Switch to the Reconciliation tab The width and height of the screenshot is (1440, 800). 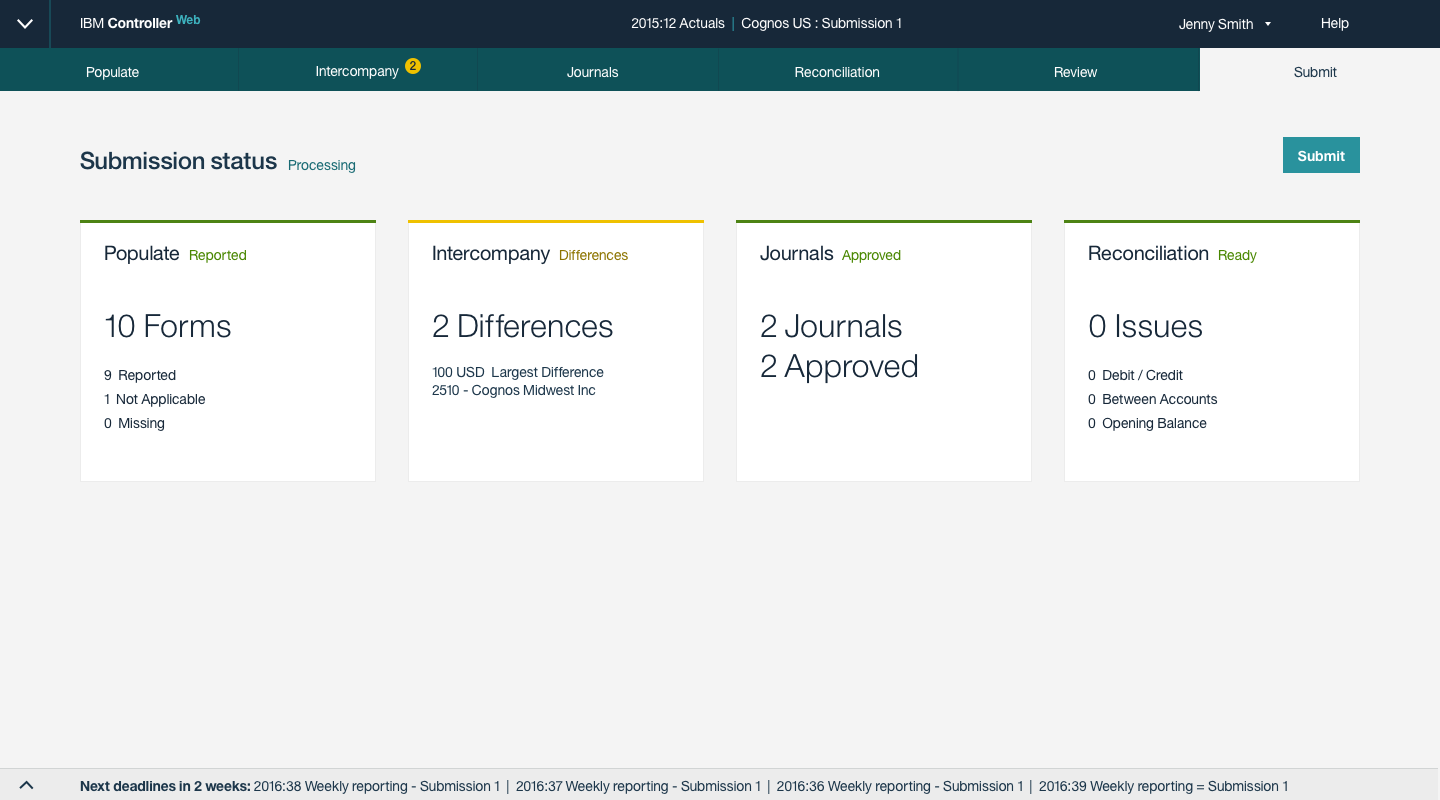click(x=838, y=72)
